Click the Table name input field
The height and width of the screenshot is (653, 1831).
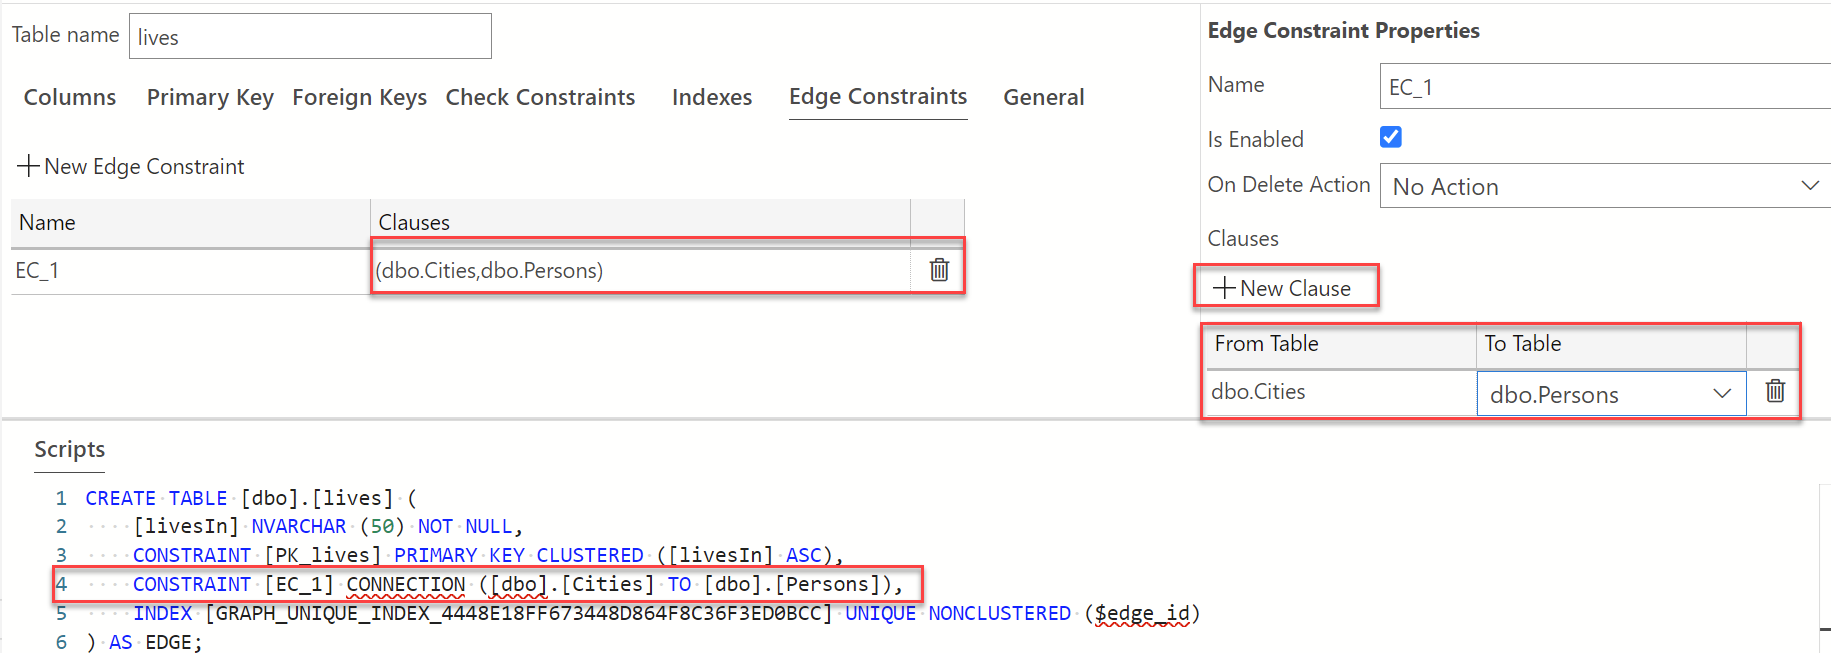(310, 37)
